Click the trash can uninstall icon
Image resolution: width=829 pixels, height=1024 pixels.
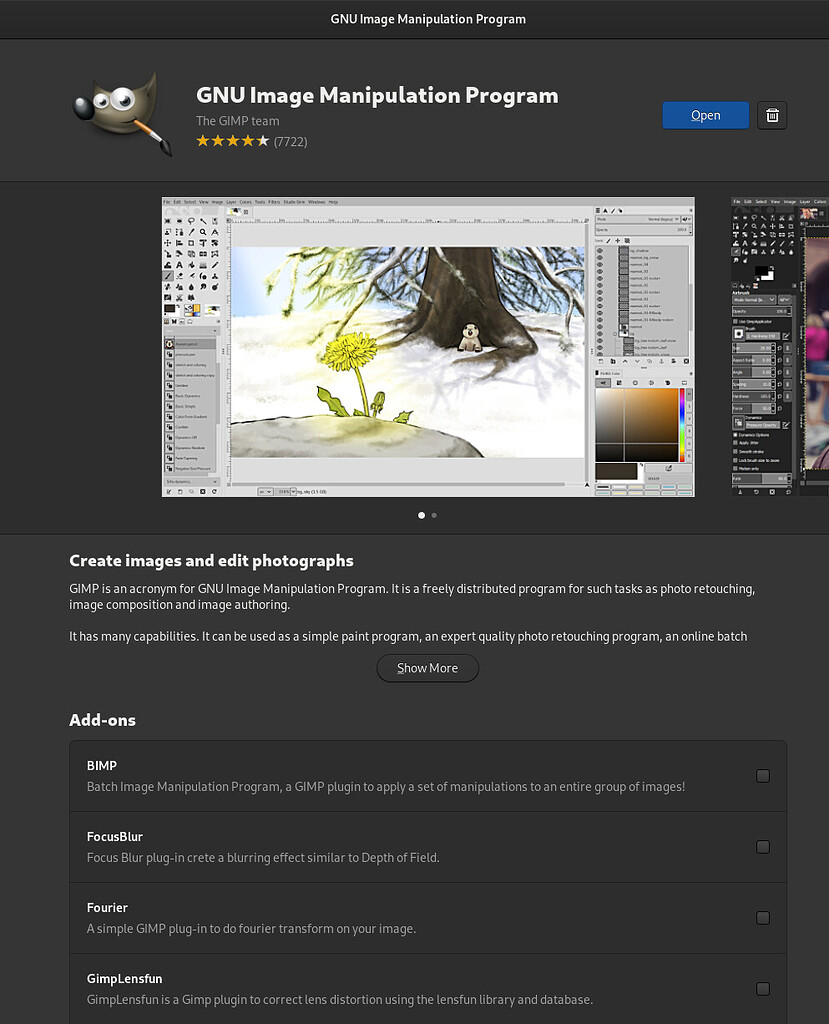point(771,115)
